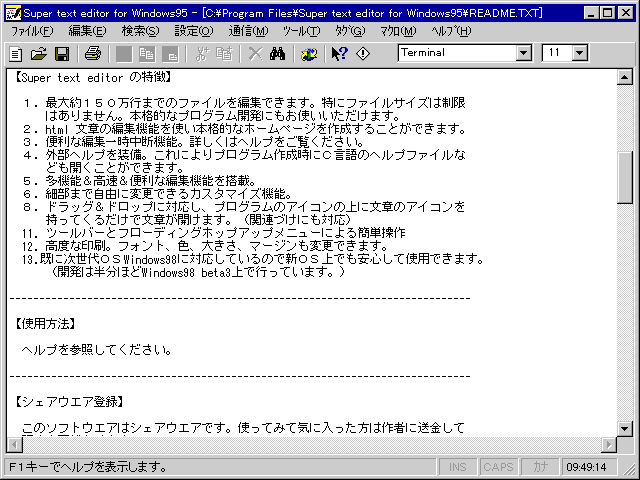Click the カナ indicator in status bar
Image resolution: width=640 pixels, height=480 pixels.
(x=540, y=467)
